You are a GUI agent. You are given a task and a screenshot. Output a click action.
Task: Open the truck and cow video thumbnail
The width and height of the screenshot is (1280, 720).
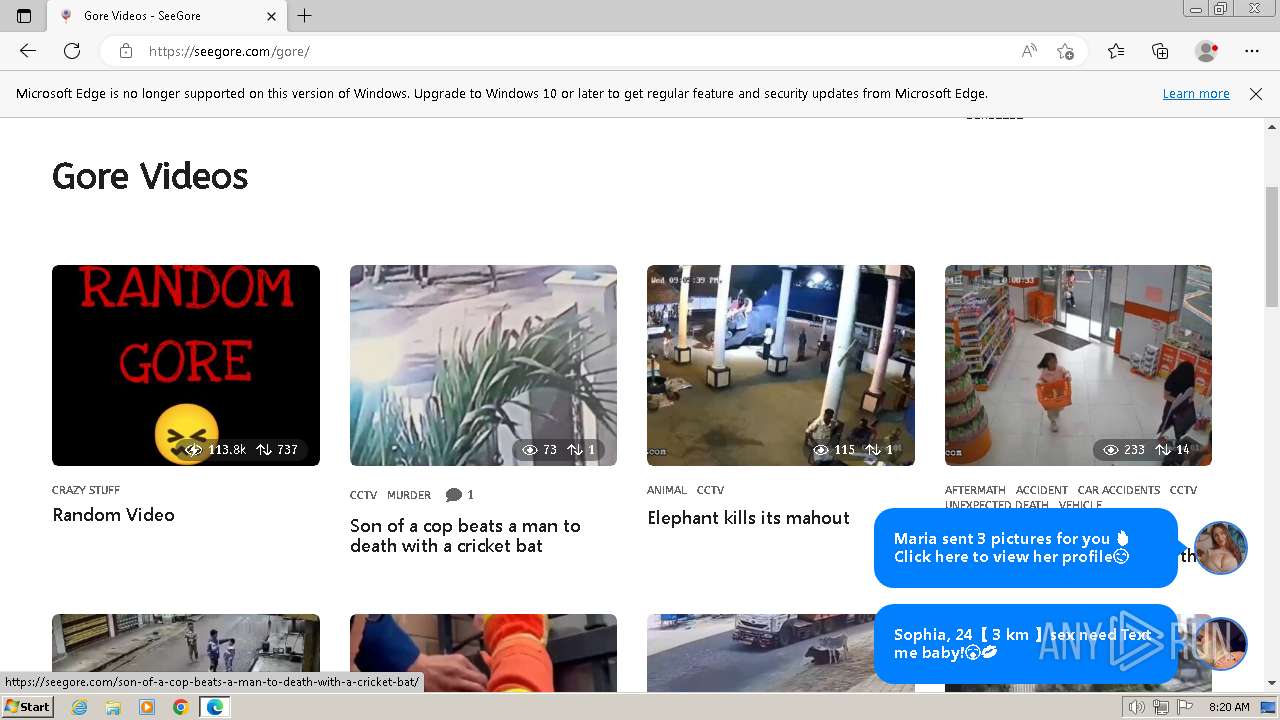pyautogui.click(x=781, y=653)
